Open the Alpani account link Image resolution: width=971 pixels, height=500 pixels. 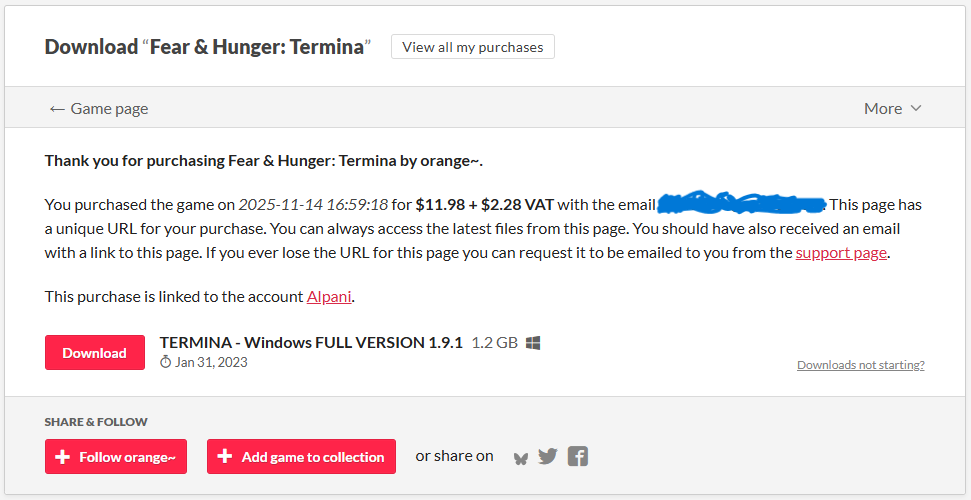point(329,297)
